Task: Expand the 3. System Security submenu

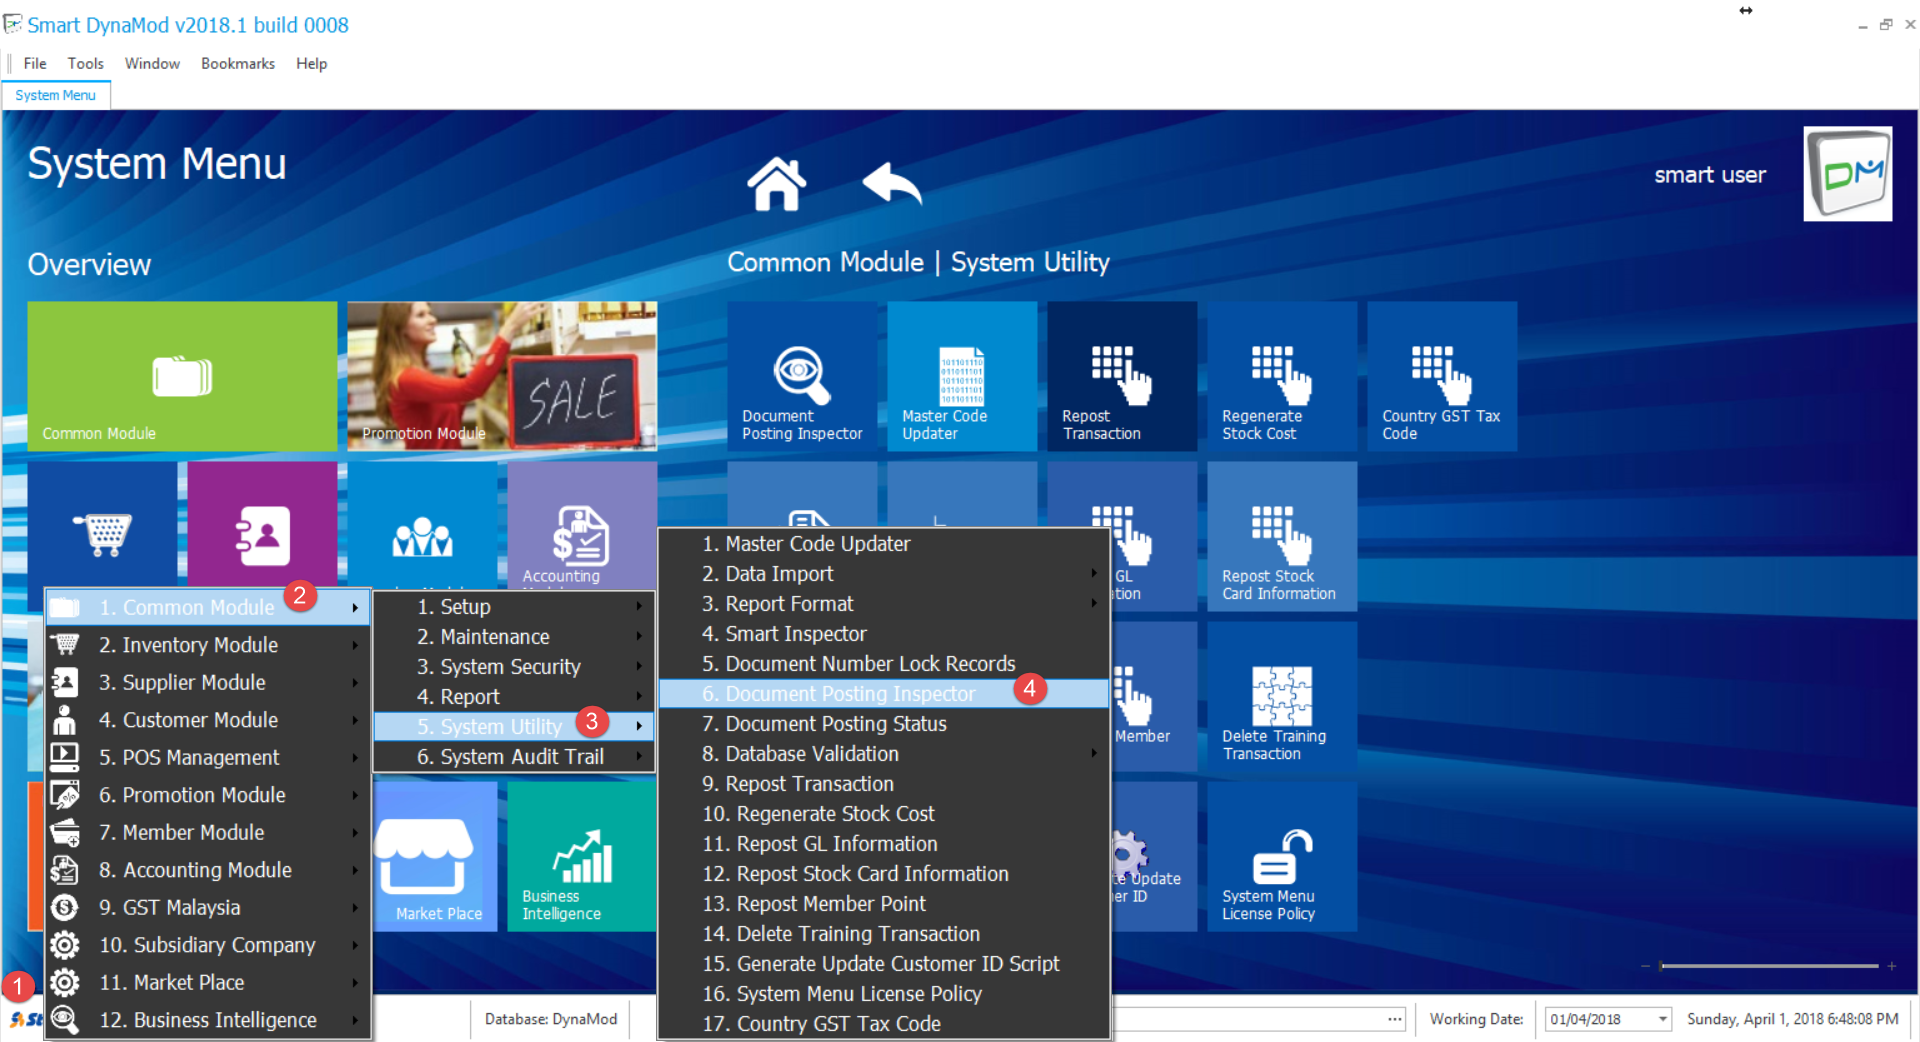Action: [514, 666]
